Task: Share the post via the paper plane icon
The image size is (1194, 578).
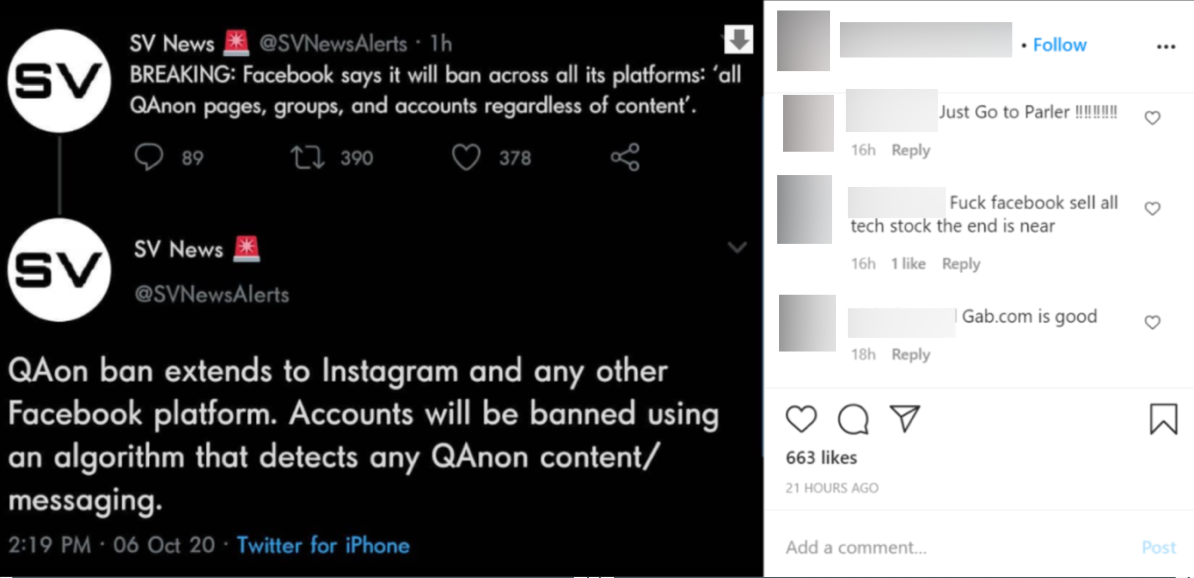Action: [905, 420]
